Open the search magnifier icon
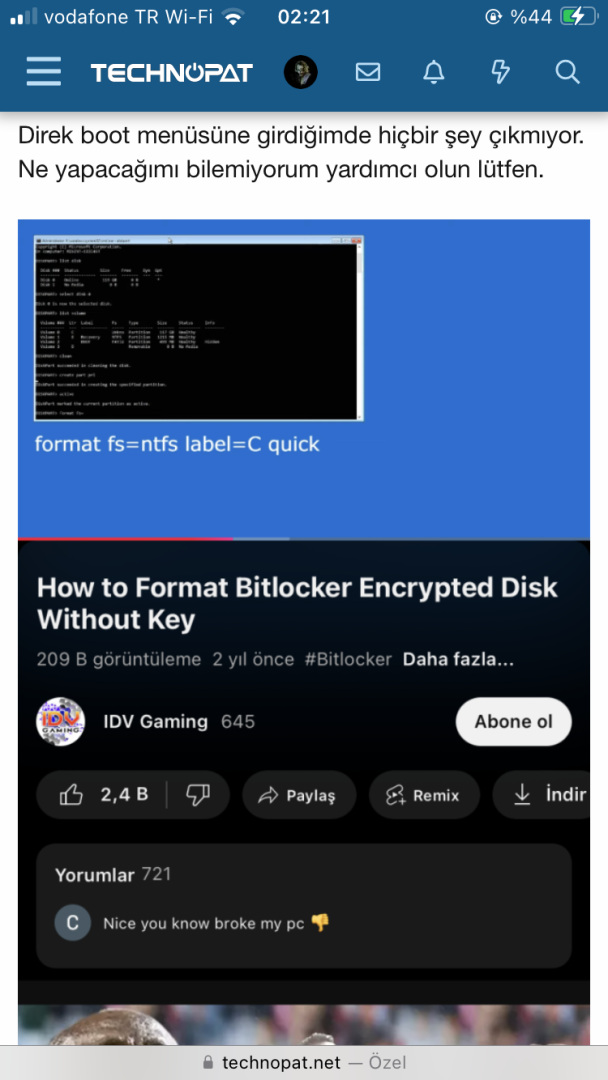608x1080 pixels. 567,72
